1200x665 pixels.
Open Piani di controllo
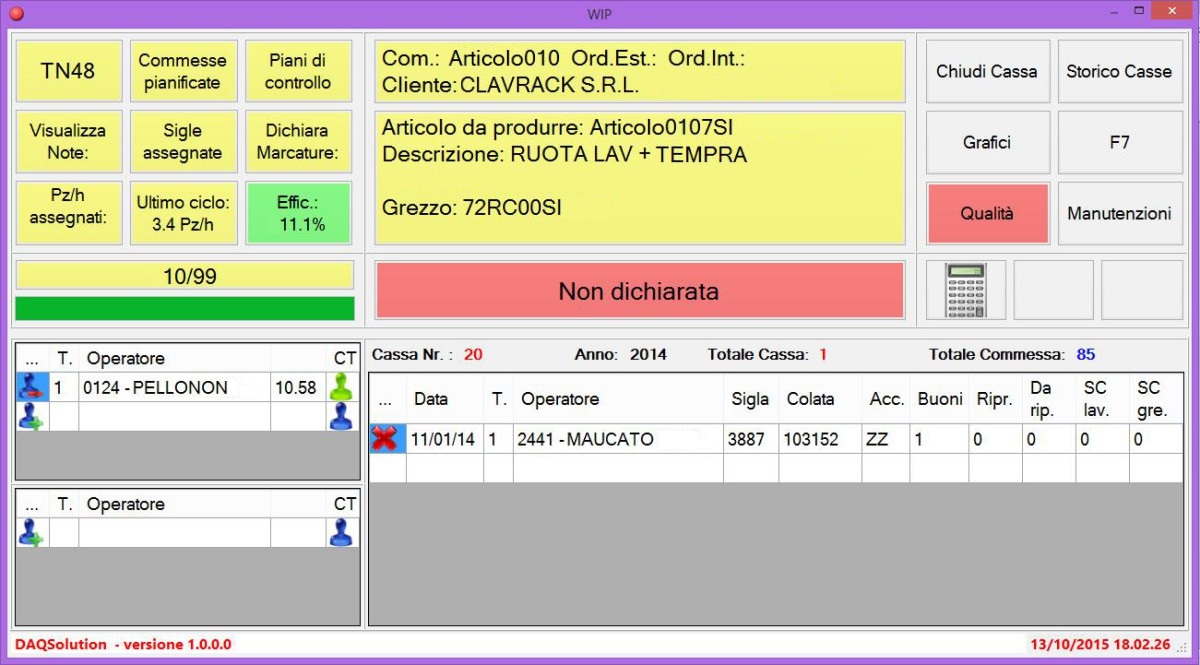298,71
